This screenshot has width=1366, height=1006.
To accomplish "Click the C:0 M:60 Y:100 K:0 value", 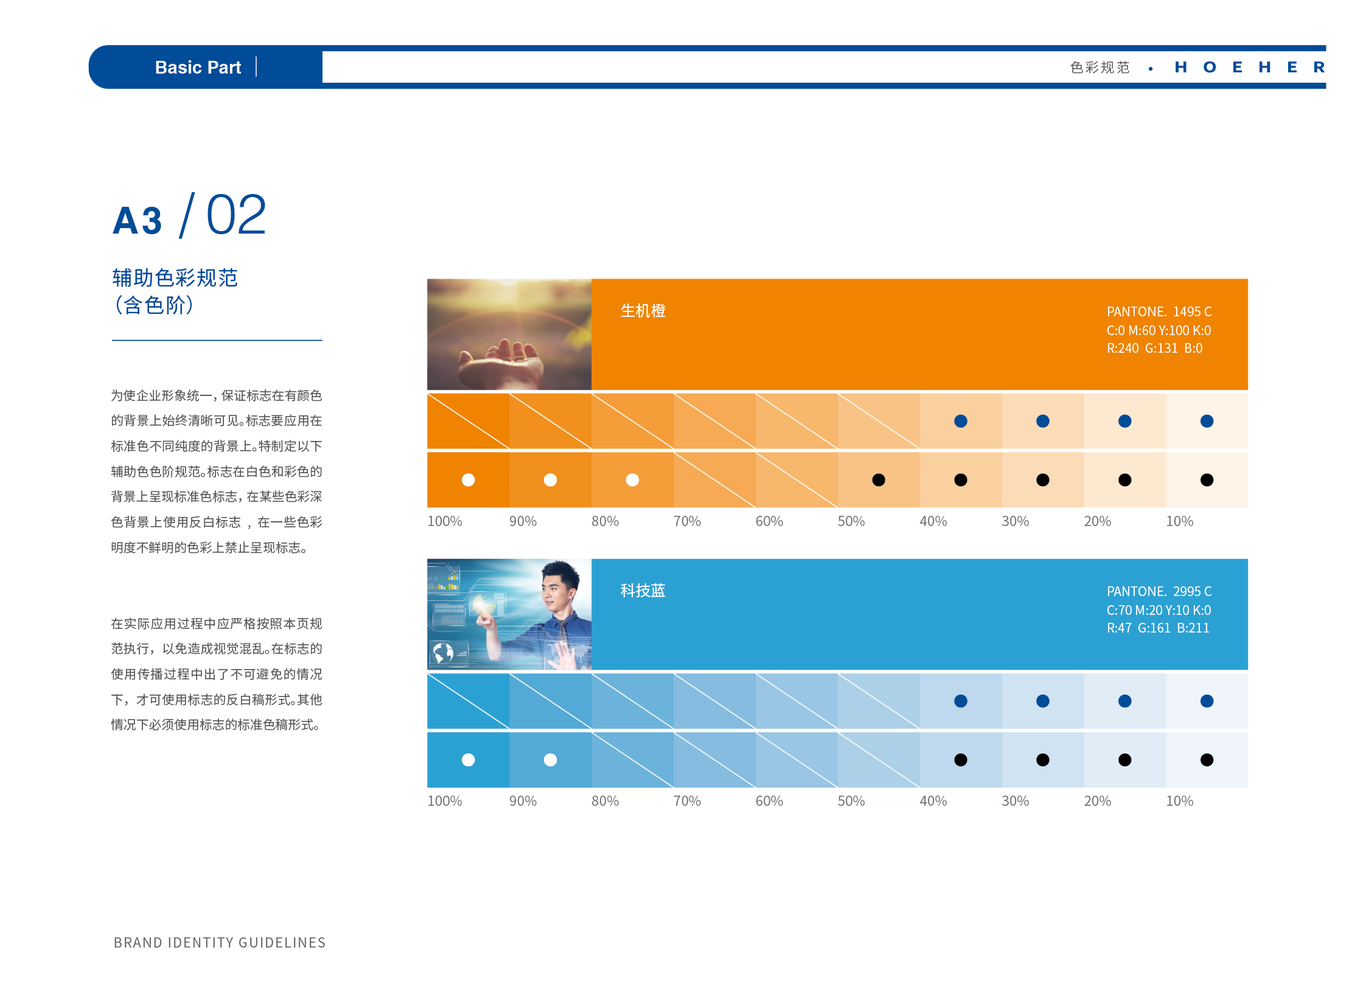I will click(x=1159, y=330).
